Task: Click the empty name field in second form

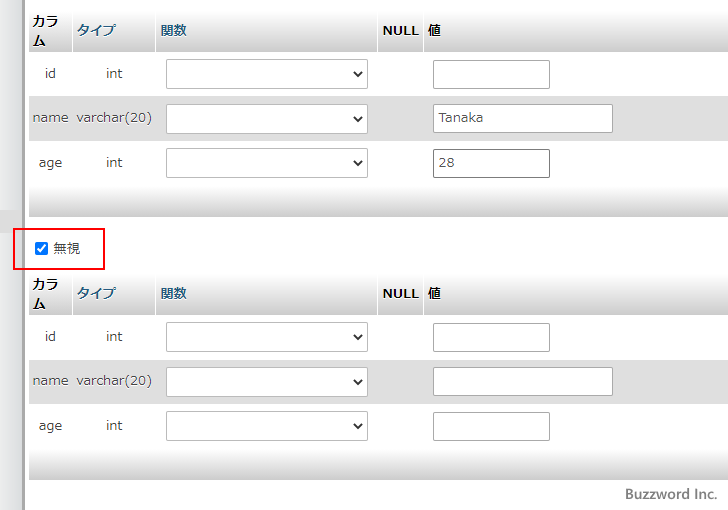Action: click(522, 381)
